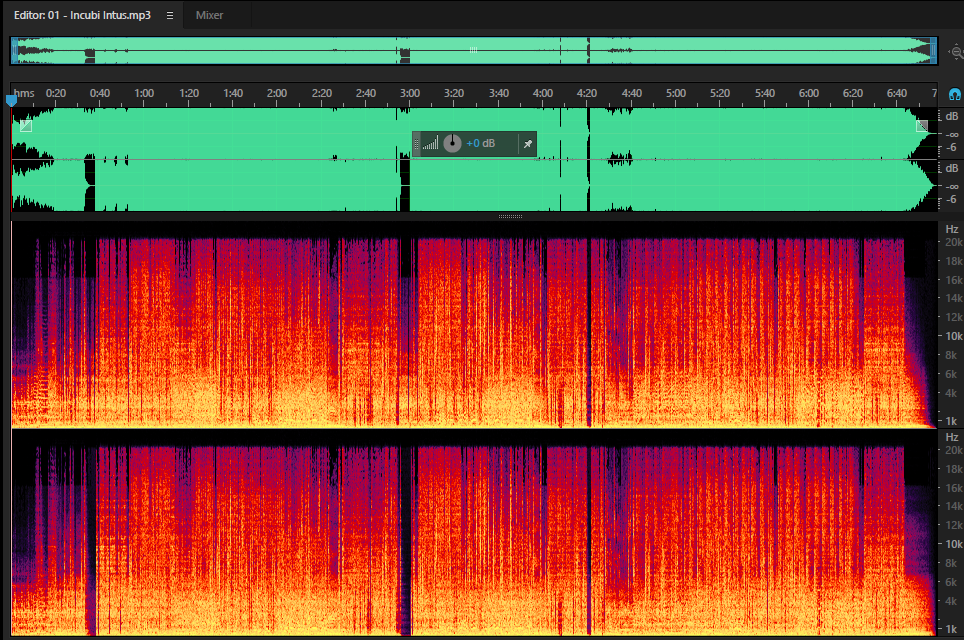Click 3:40 on the time ruler

tap(499, 93)
